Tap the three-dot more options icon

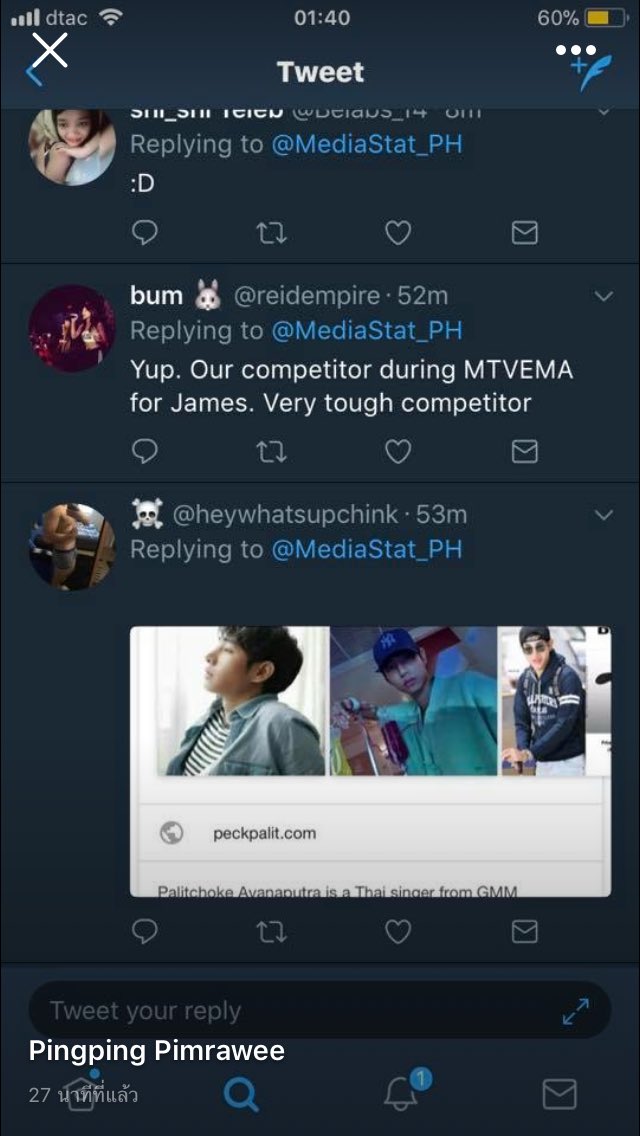576,49
